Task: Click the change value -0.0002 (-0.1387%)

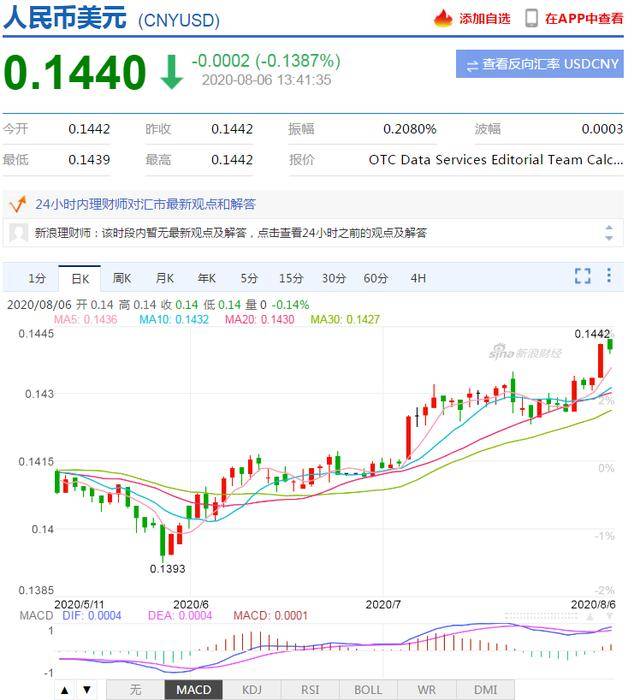Action: 266,61
